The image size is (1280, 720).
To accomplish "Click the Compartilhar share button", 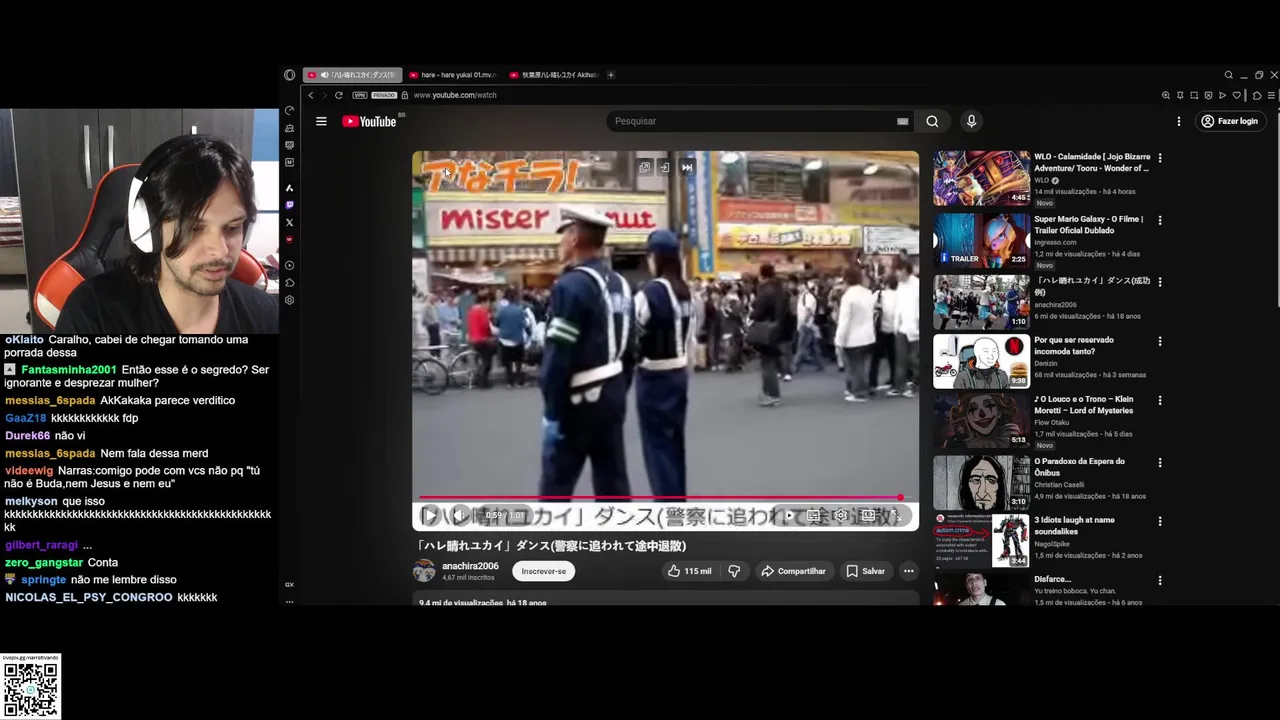I will (793, 571).
